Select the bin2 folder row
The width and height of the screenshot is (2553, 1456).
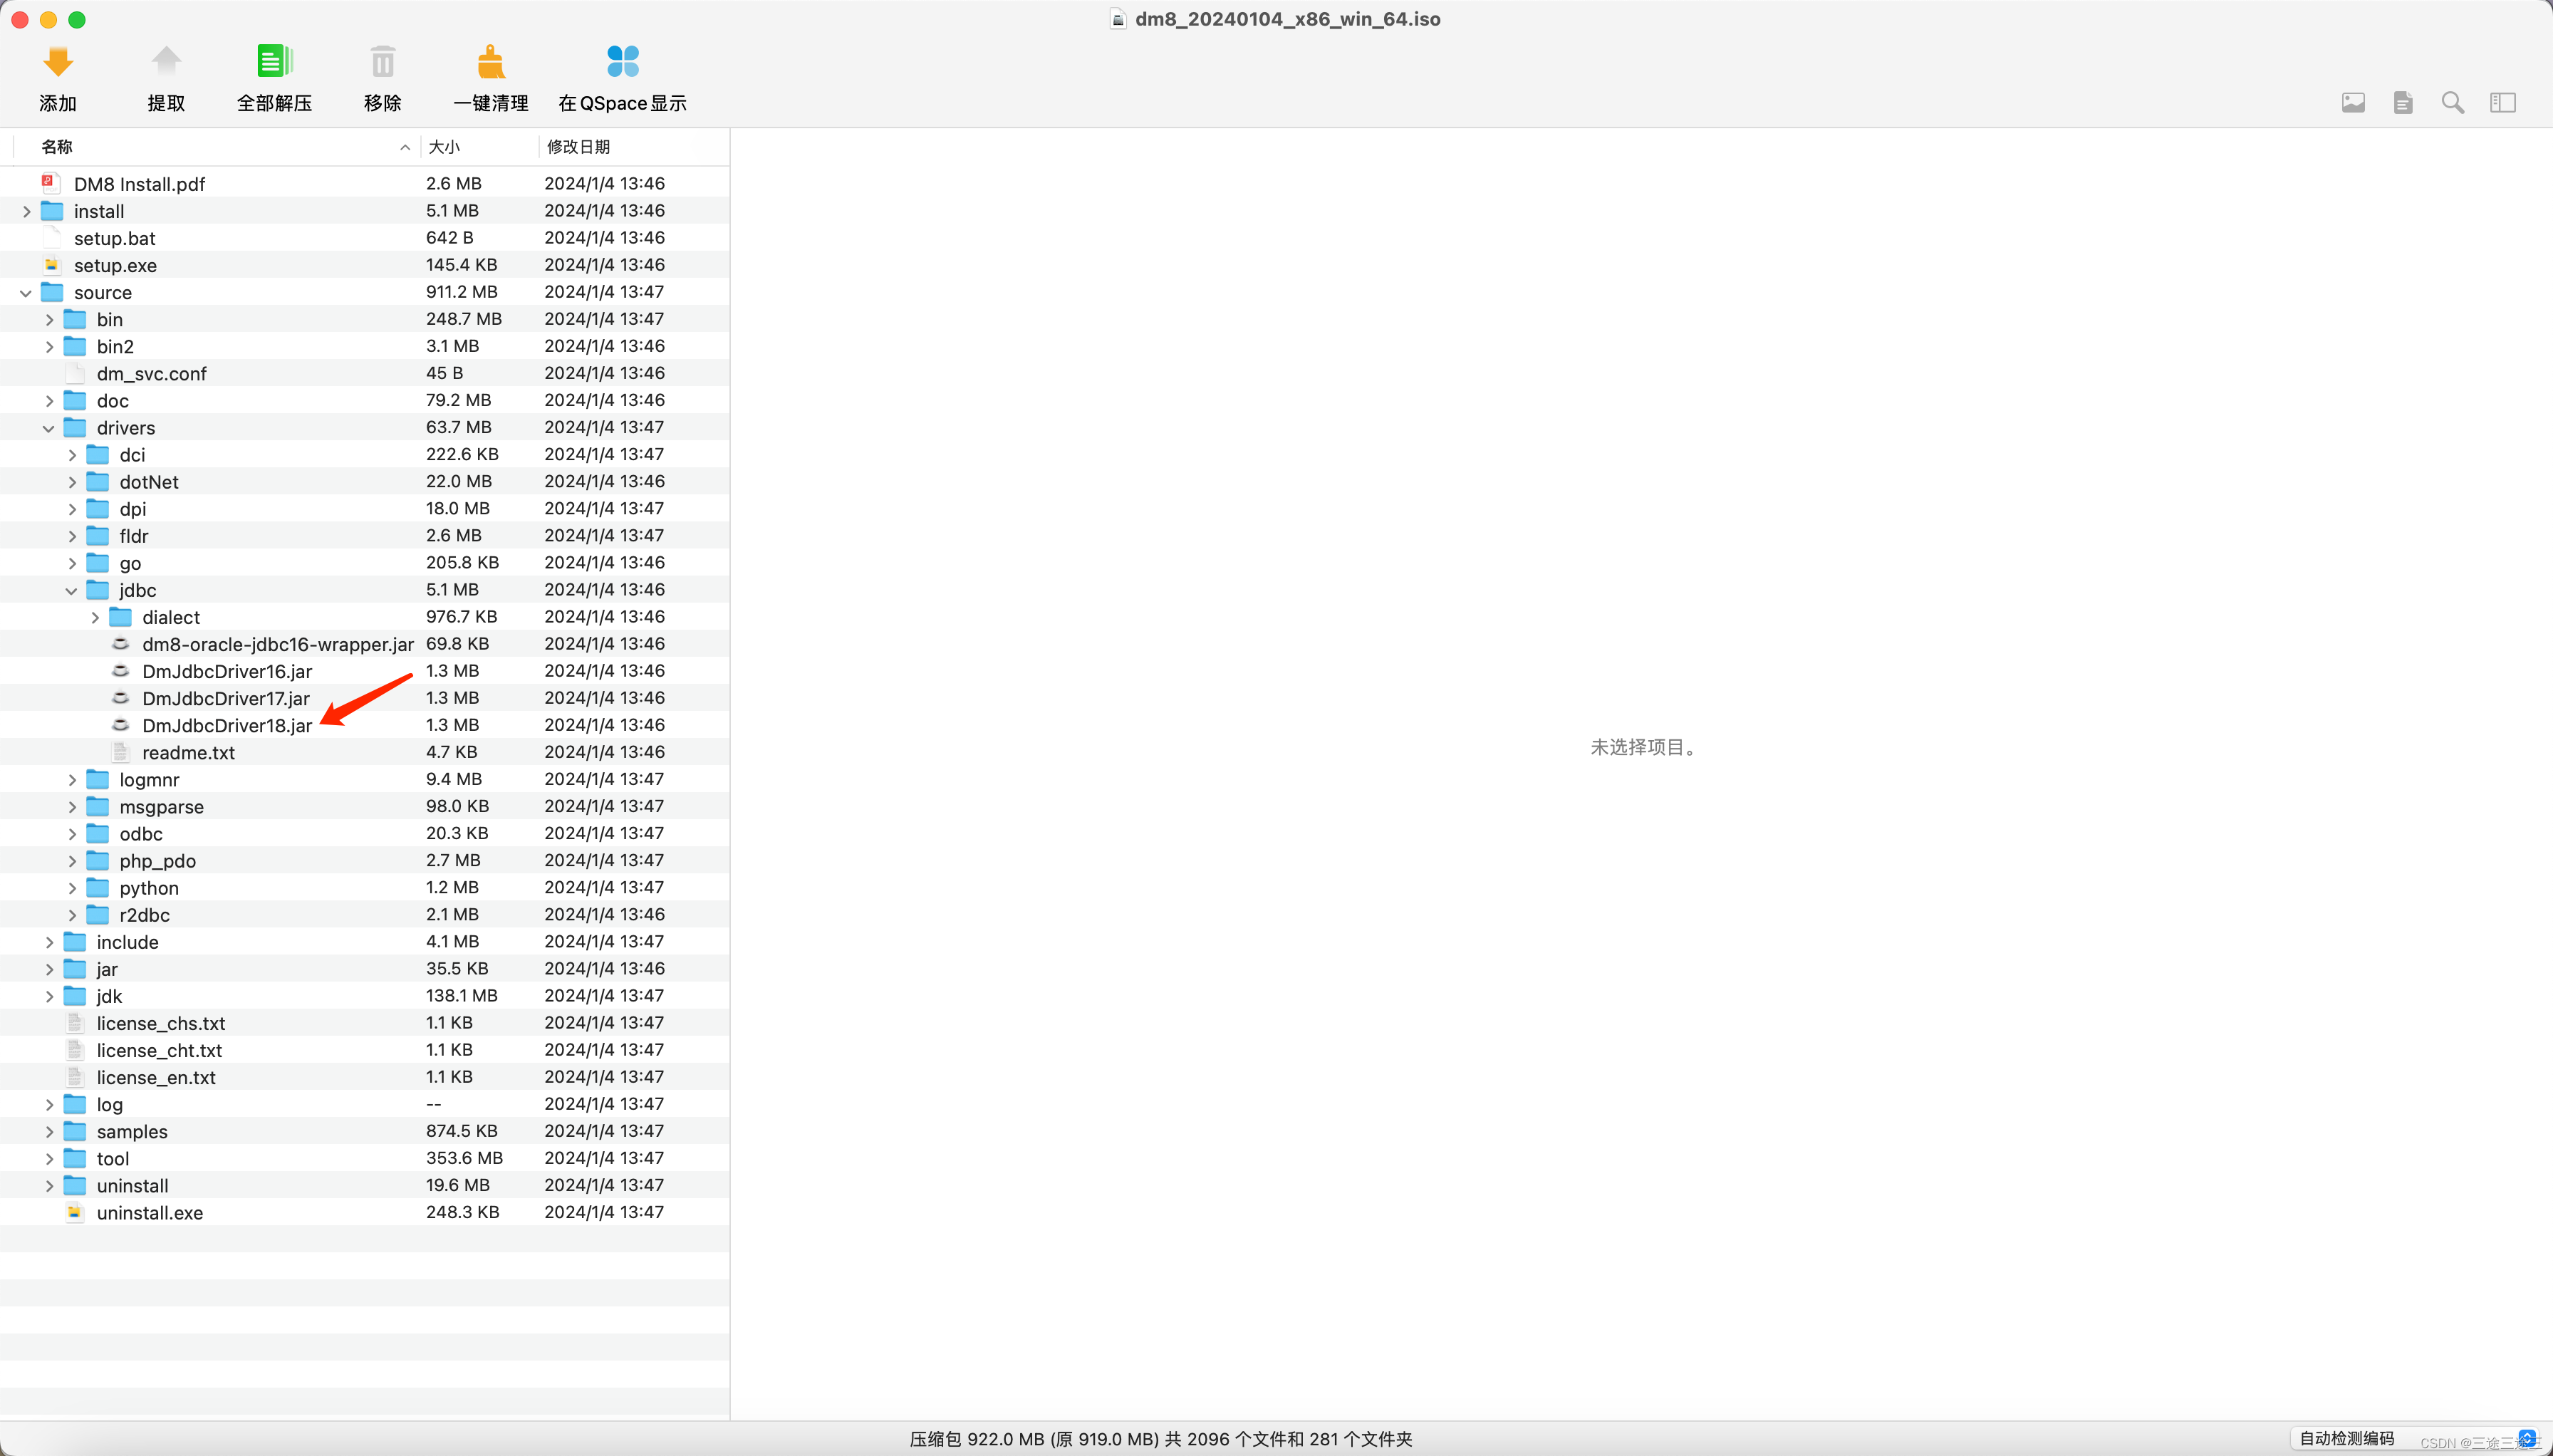[x=364, y=346]
